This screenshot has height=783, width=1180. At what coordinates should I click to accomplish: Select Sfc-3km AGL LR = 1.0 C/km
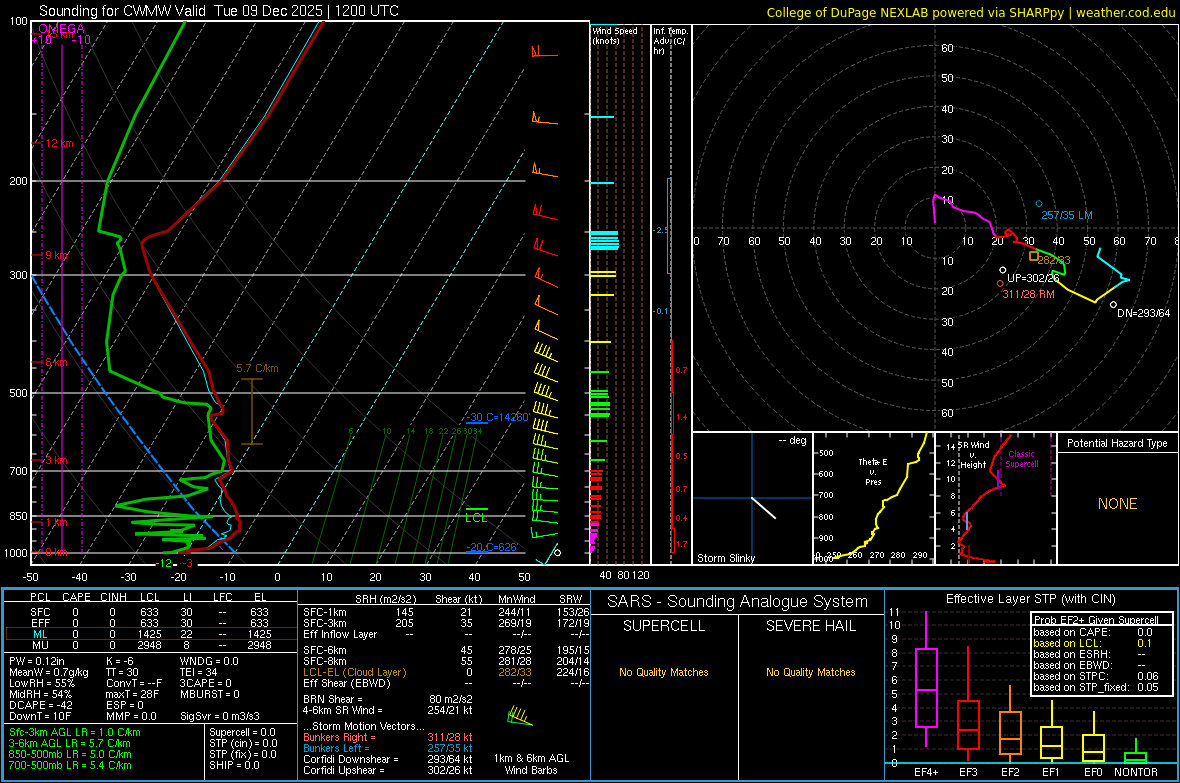click(75, 732)
